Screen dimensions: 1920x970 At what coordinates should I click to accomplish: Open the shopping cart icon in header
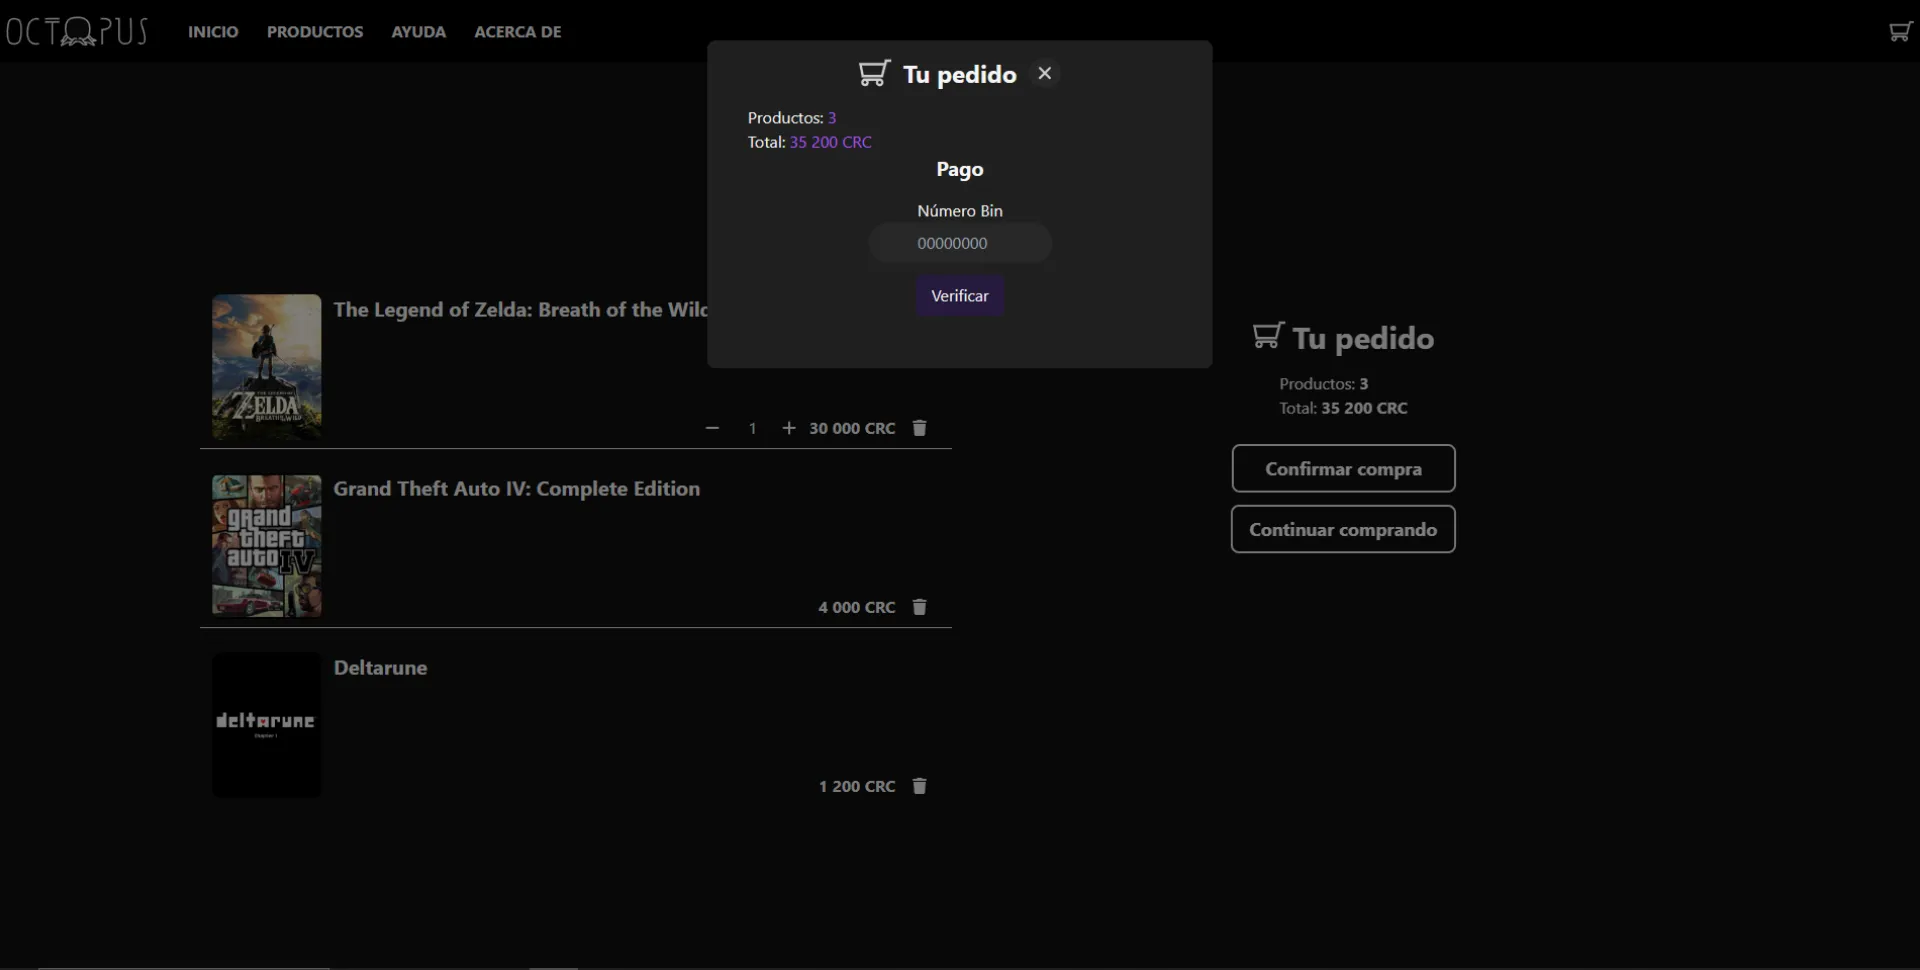point(1899,32)
